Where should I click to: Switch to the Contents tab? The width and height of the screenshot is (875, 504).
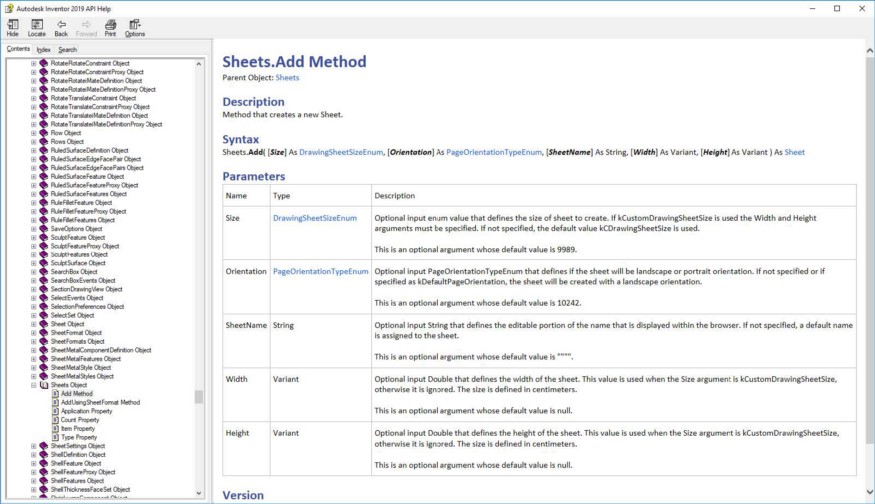click(x=18, y=49)
